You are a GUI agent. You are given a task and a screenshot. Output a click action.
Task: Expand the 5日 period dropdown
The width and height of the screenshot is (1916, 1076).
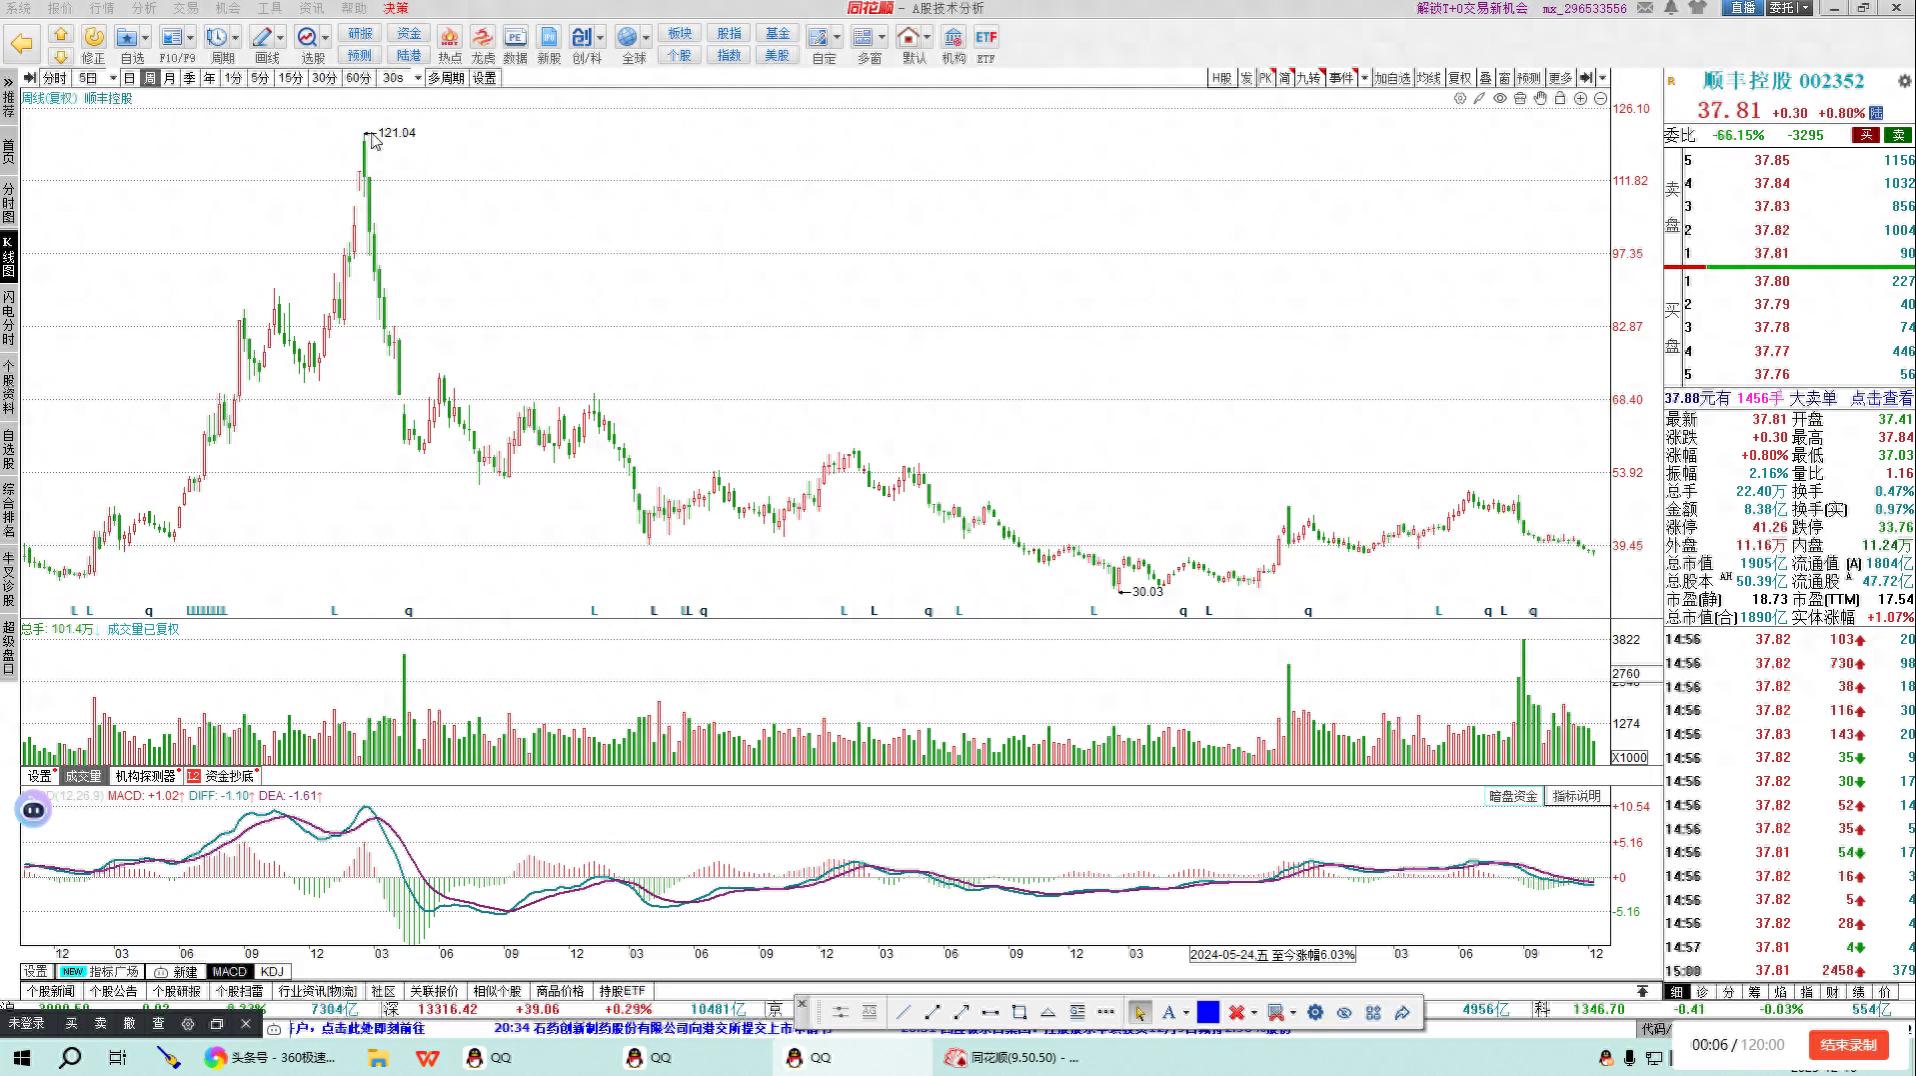point(113,78)
